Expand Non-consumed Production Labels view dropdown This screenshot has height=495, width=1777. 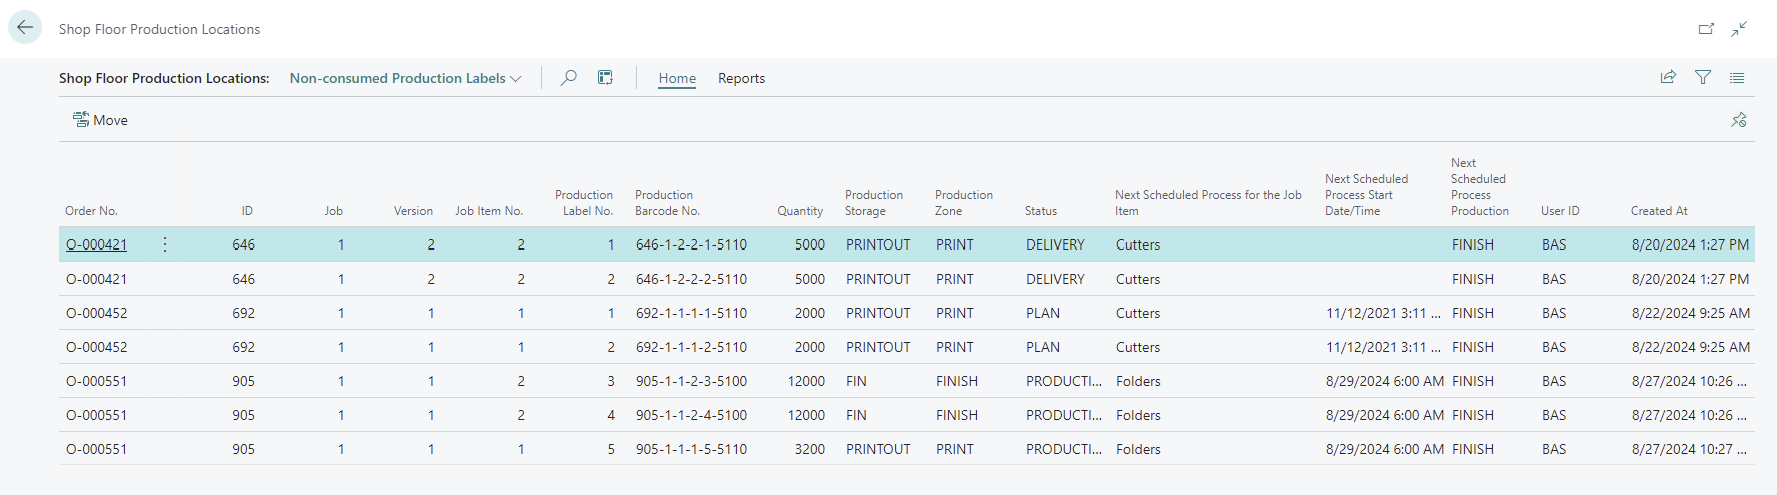coord(405,78)
